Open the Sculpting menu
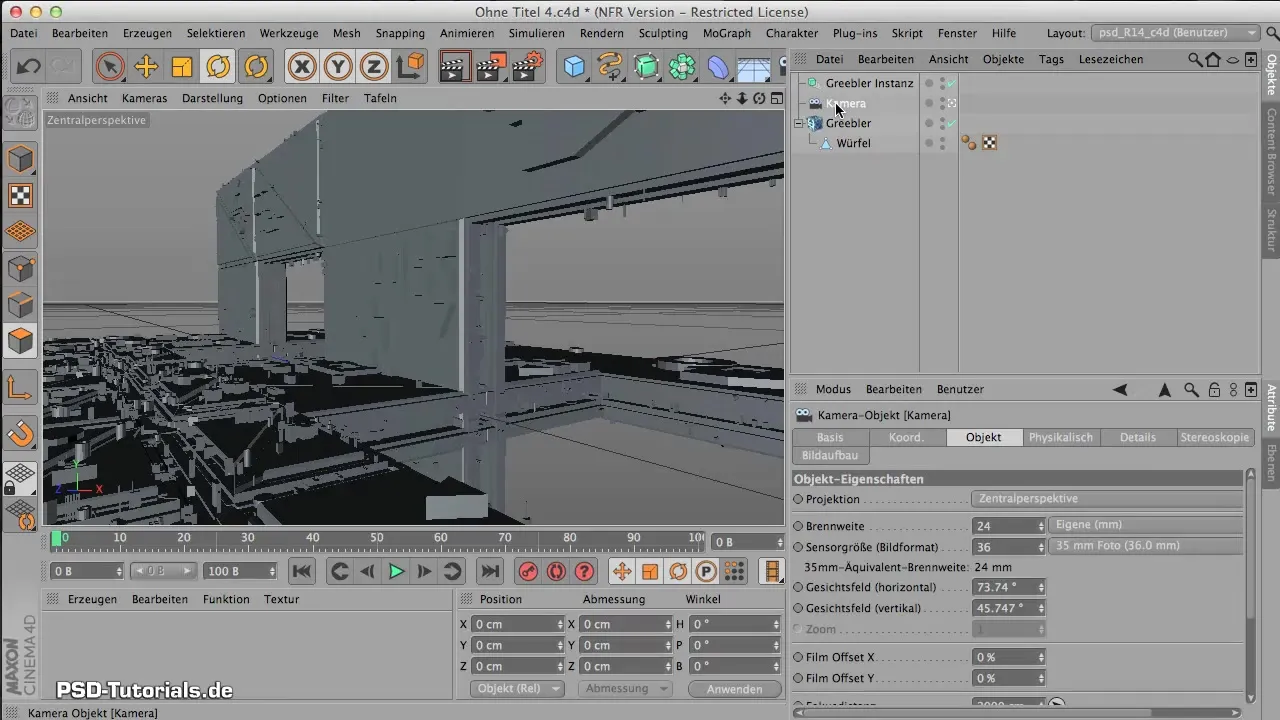This screenshot has height=720, width=1280. pos(664,33)
